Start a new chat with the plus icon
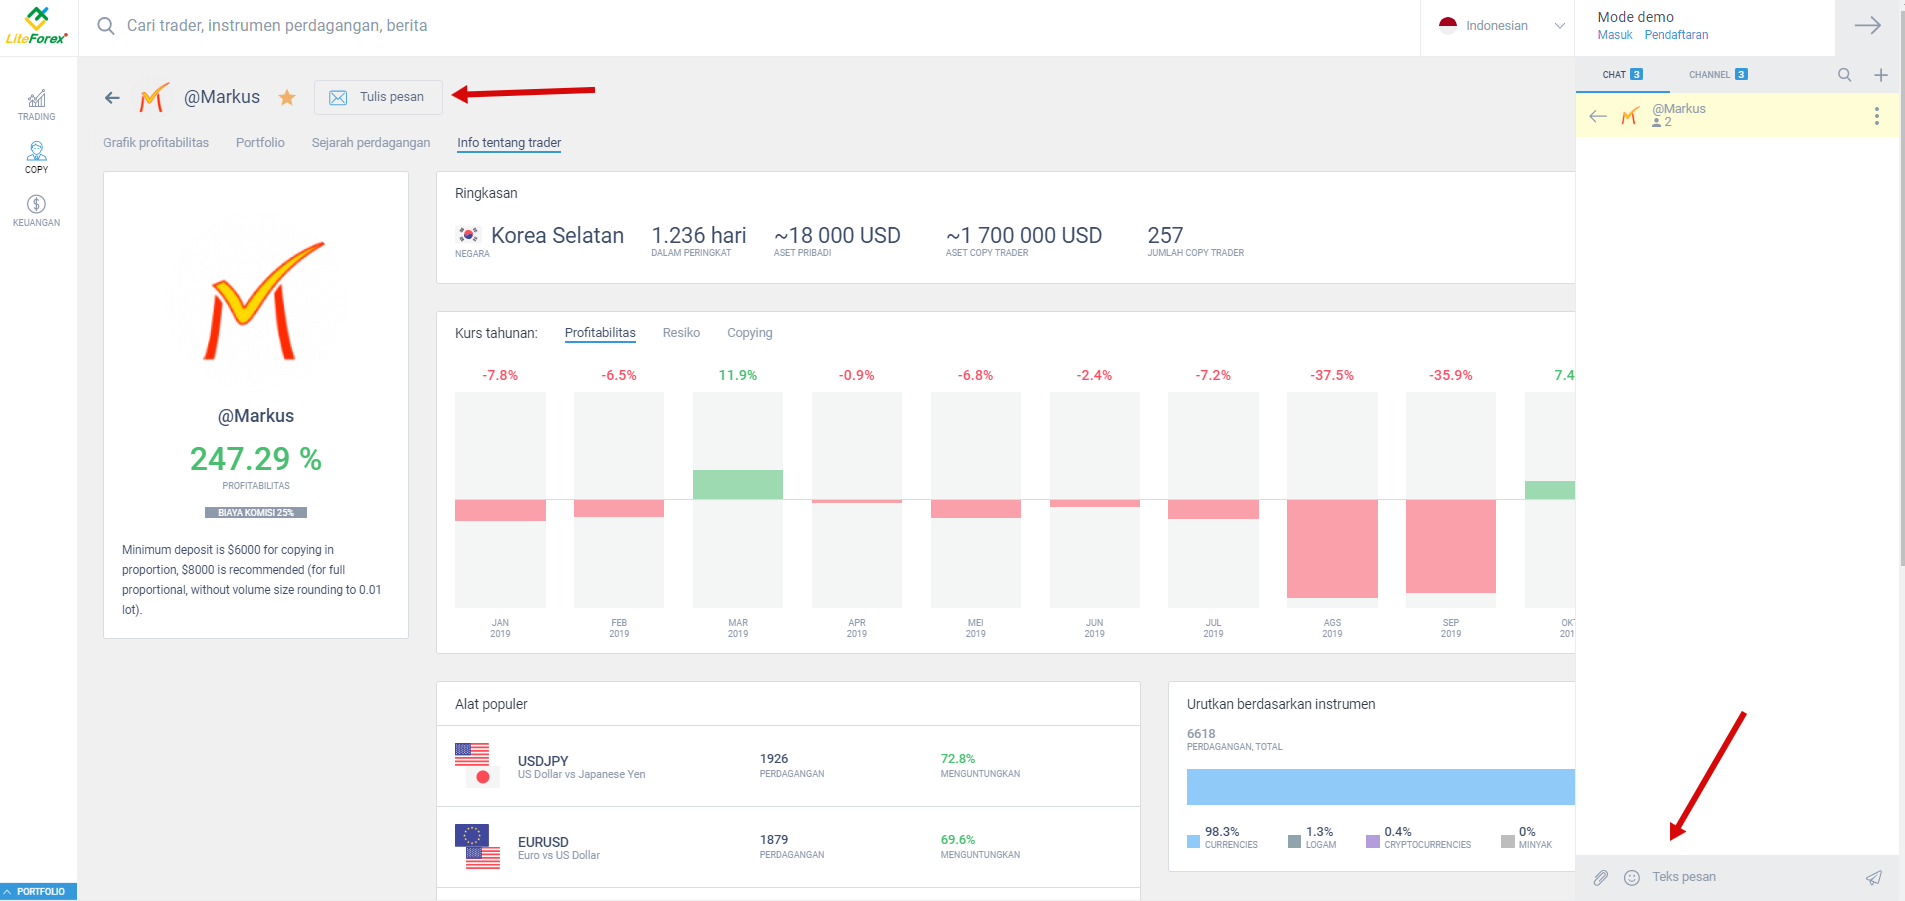Screen dimensions: 1905x901 1881,74
